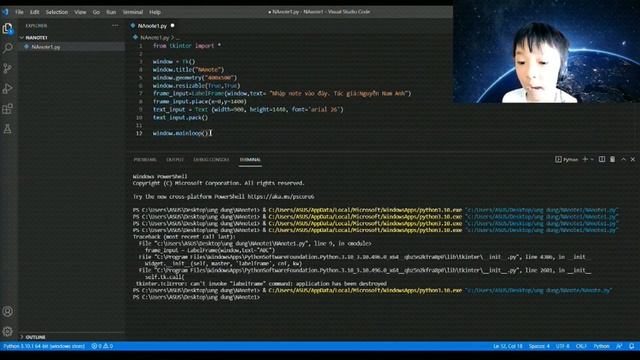Click the frame_input.place code line
Screen dimensions: 640x360
[200, 102]
